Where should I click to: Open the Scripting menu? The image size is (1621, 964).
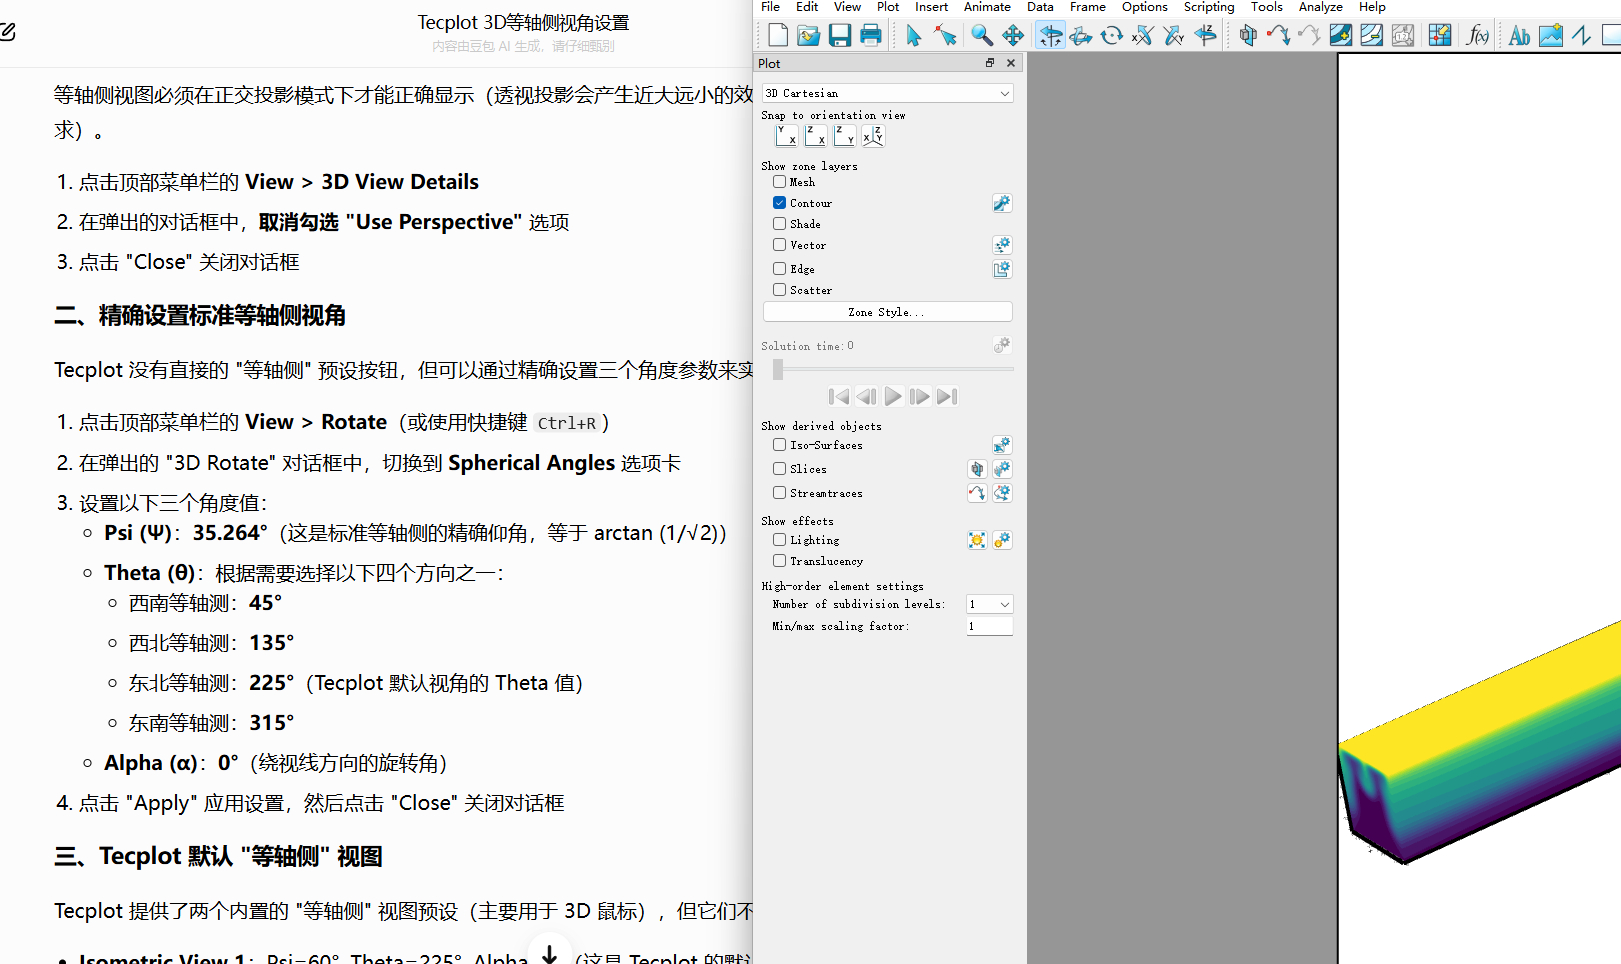tap(1209, 7)
